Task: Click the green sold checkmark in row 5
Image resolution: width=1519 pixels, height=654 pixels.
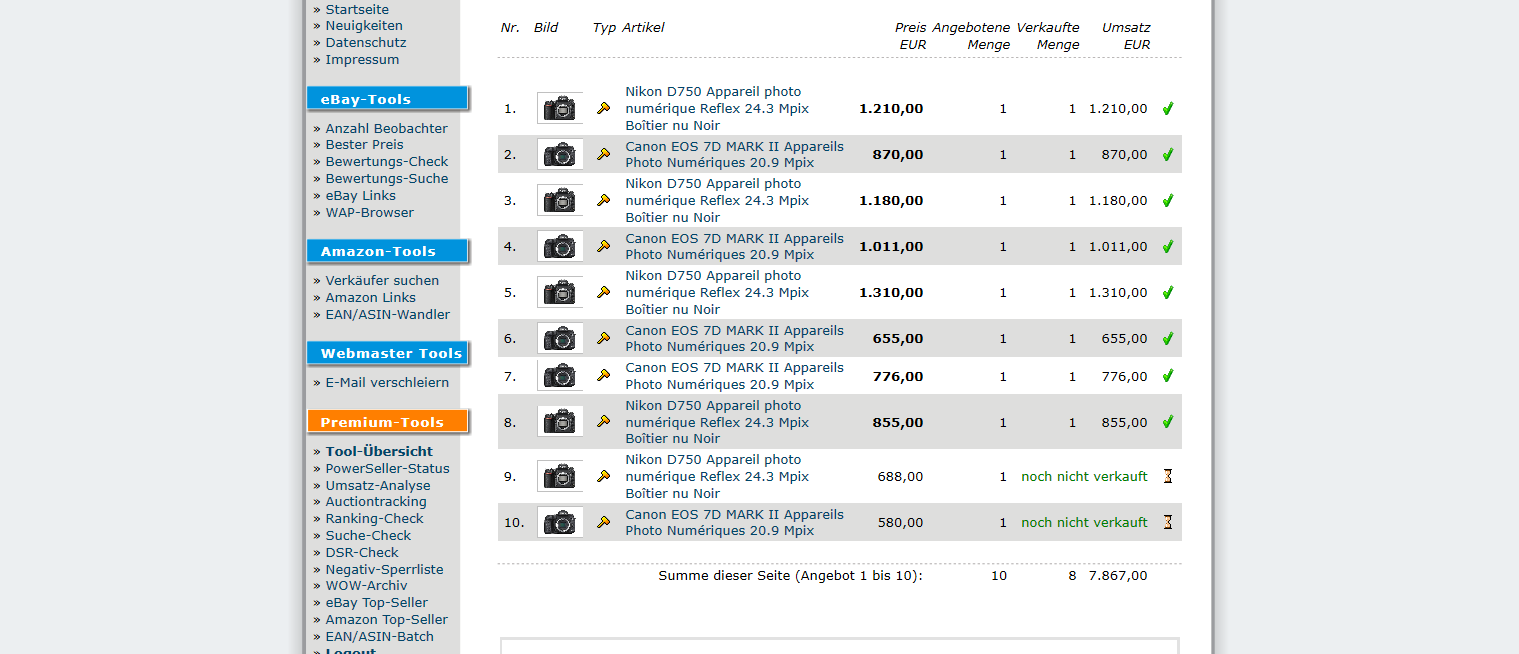Action: point(1167,292)
